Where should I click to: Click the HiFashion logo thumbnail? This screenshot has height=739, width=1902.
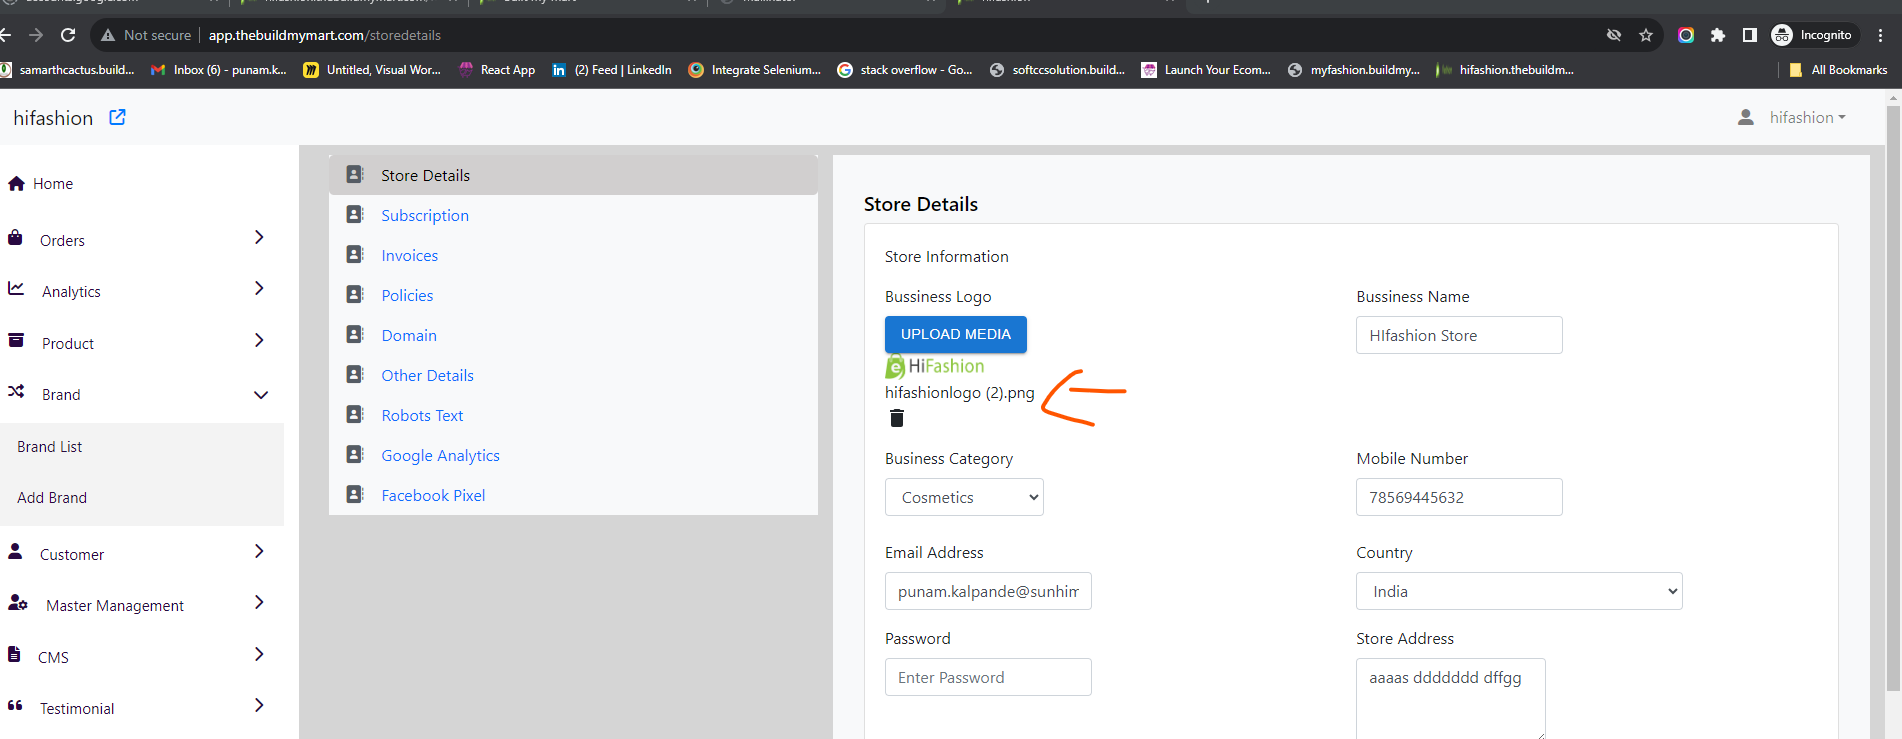(935, 367)
